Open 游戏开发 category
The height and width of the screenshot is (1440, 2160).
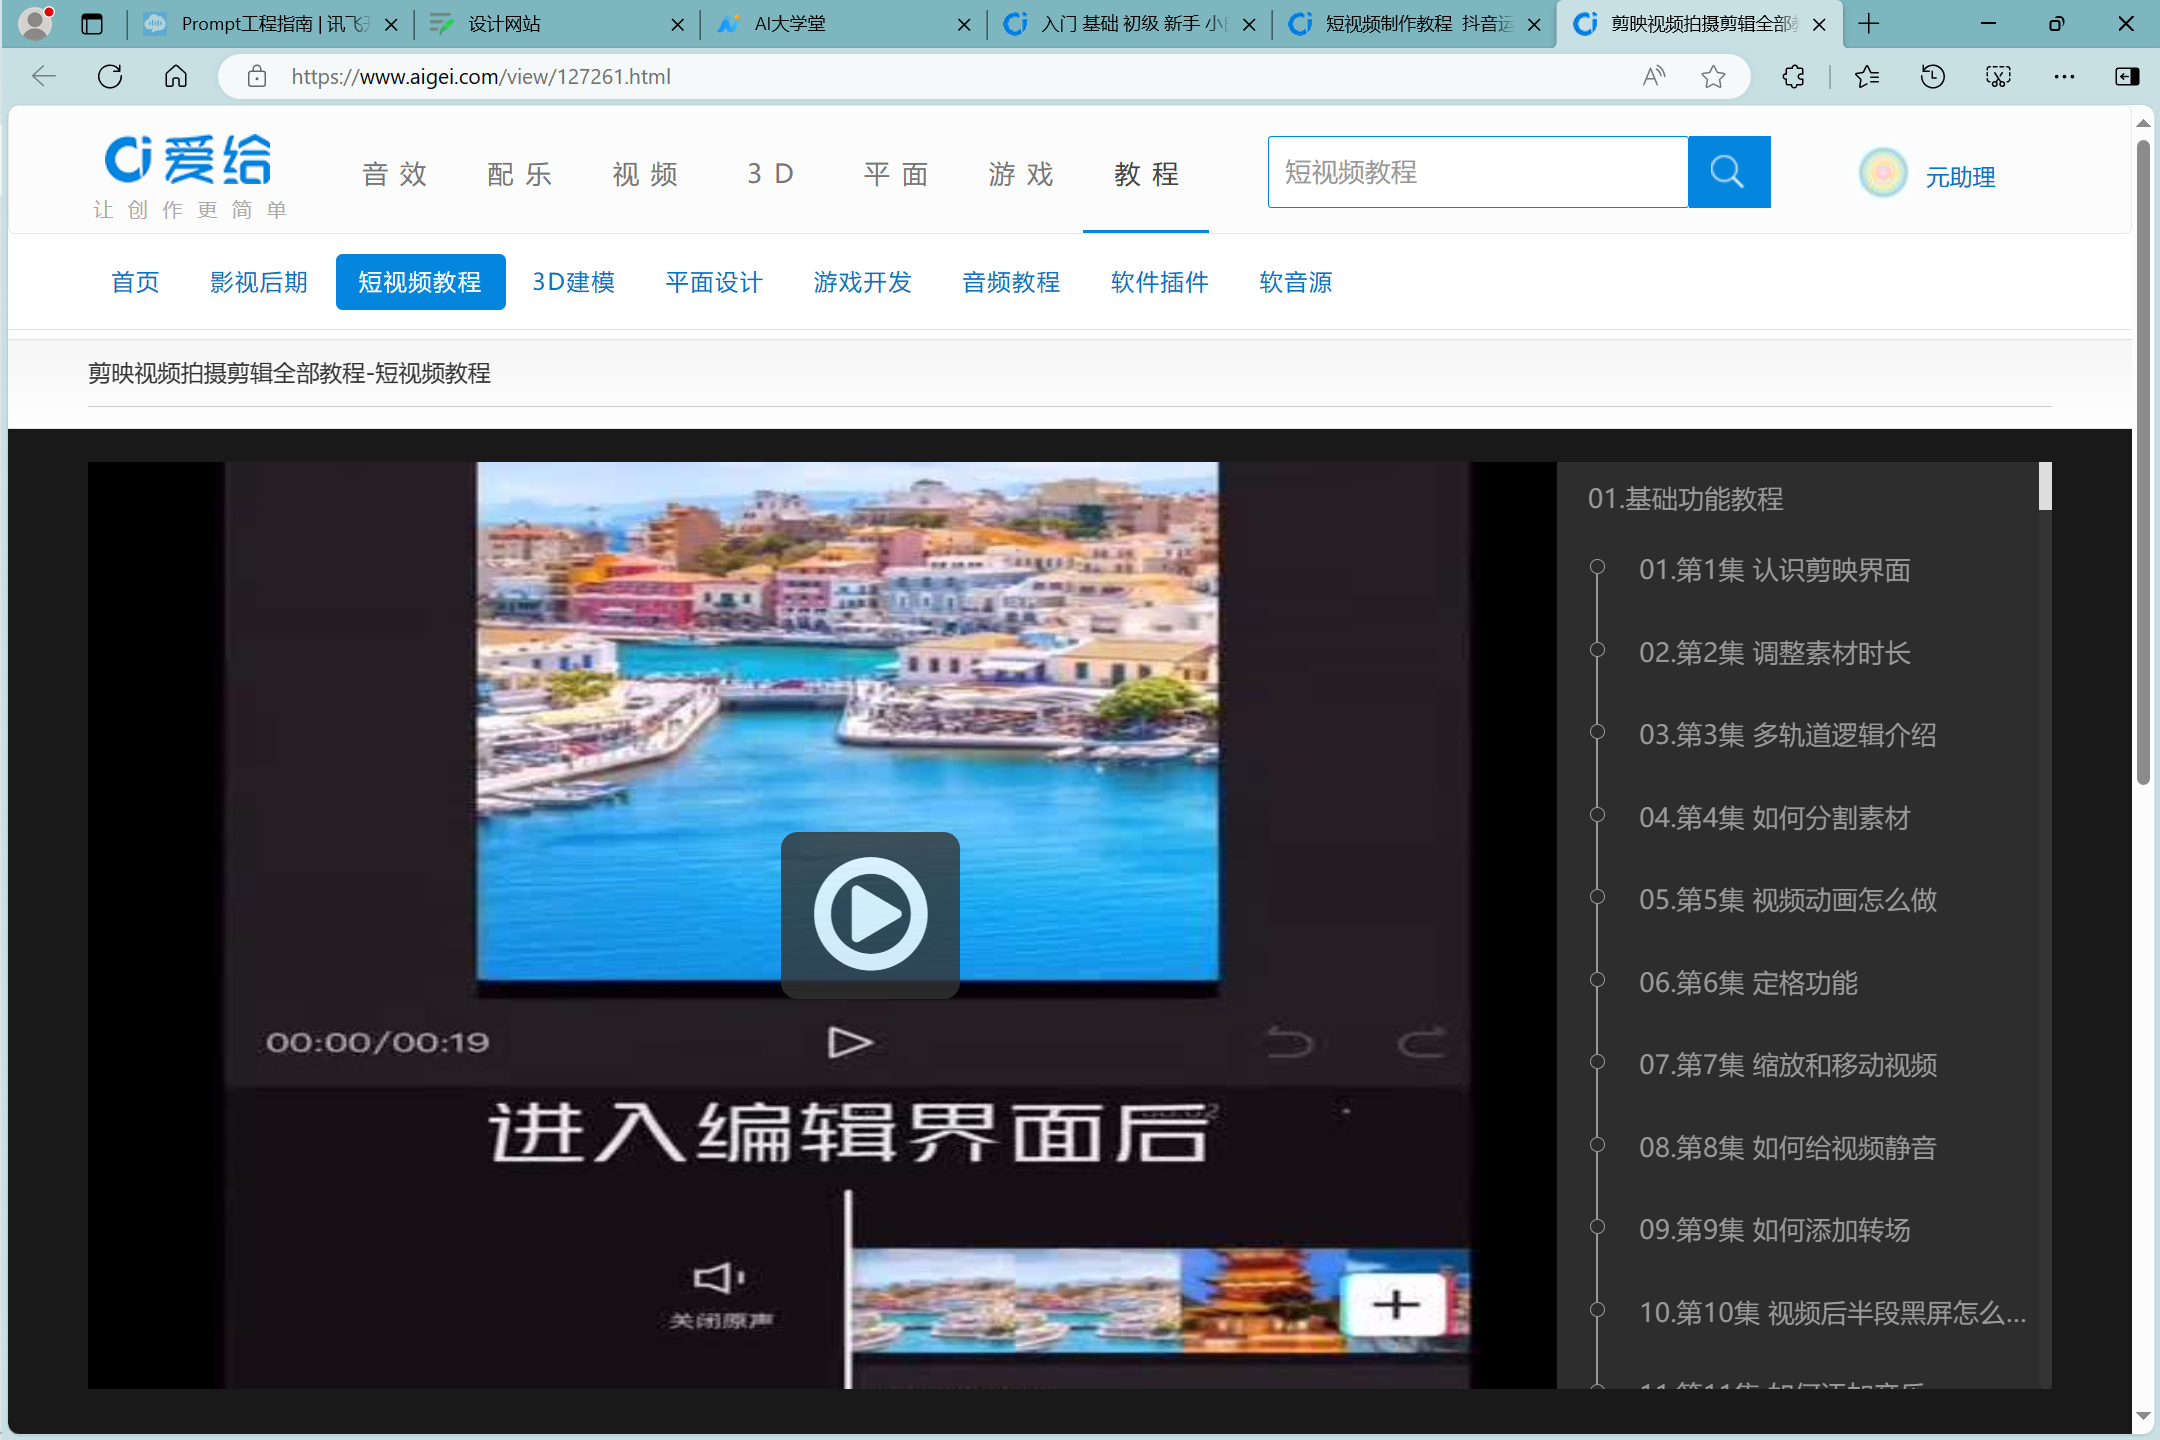click(x=863, y=282)
